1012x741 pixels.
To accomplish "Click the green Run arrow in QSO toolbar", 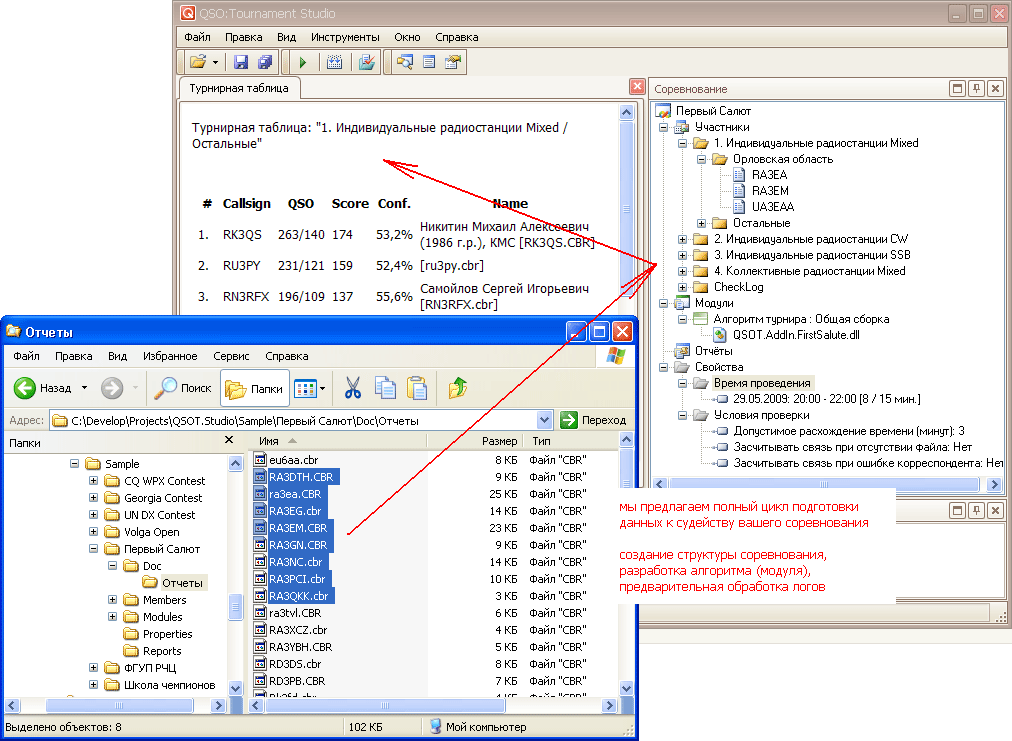I will coord(301,62).
